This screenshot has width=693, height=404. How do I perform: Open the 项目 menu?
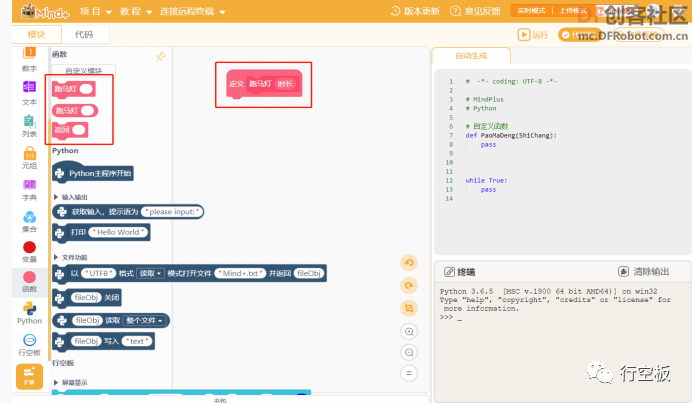pyautogui.click(x=95, y=11)
